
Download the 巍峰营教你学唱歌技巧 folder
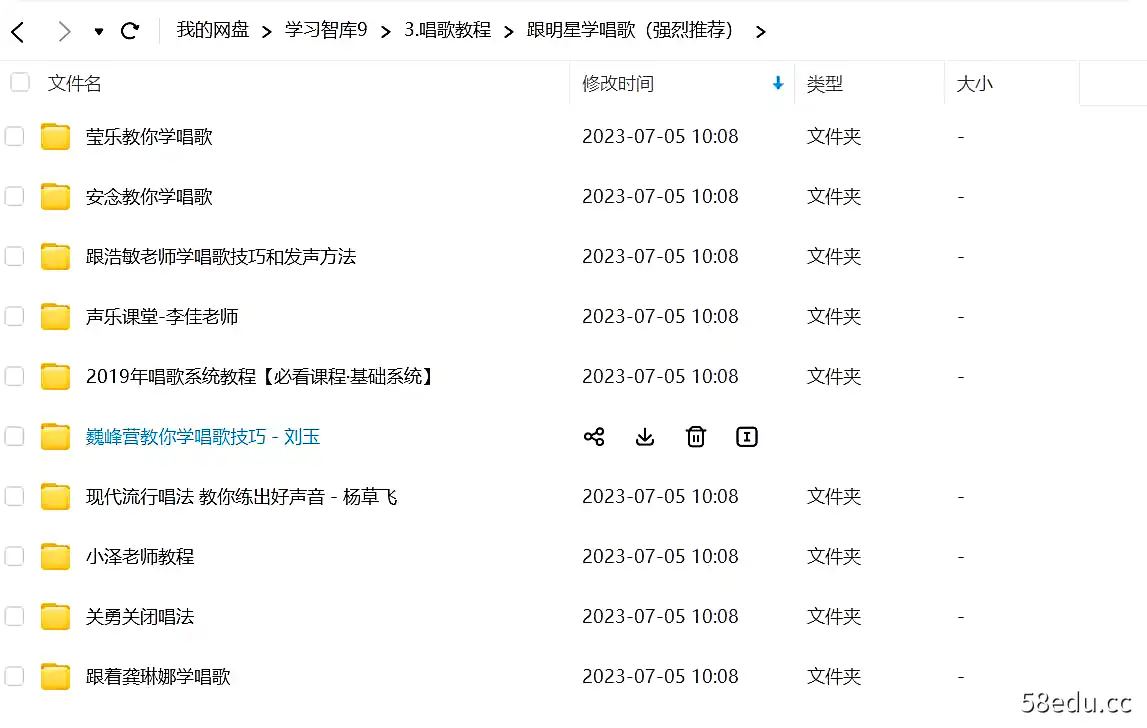click(645, 437)
